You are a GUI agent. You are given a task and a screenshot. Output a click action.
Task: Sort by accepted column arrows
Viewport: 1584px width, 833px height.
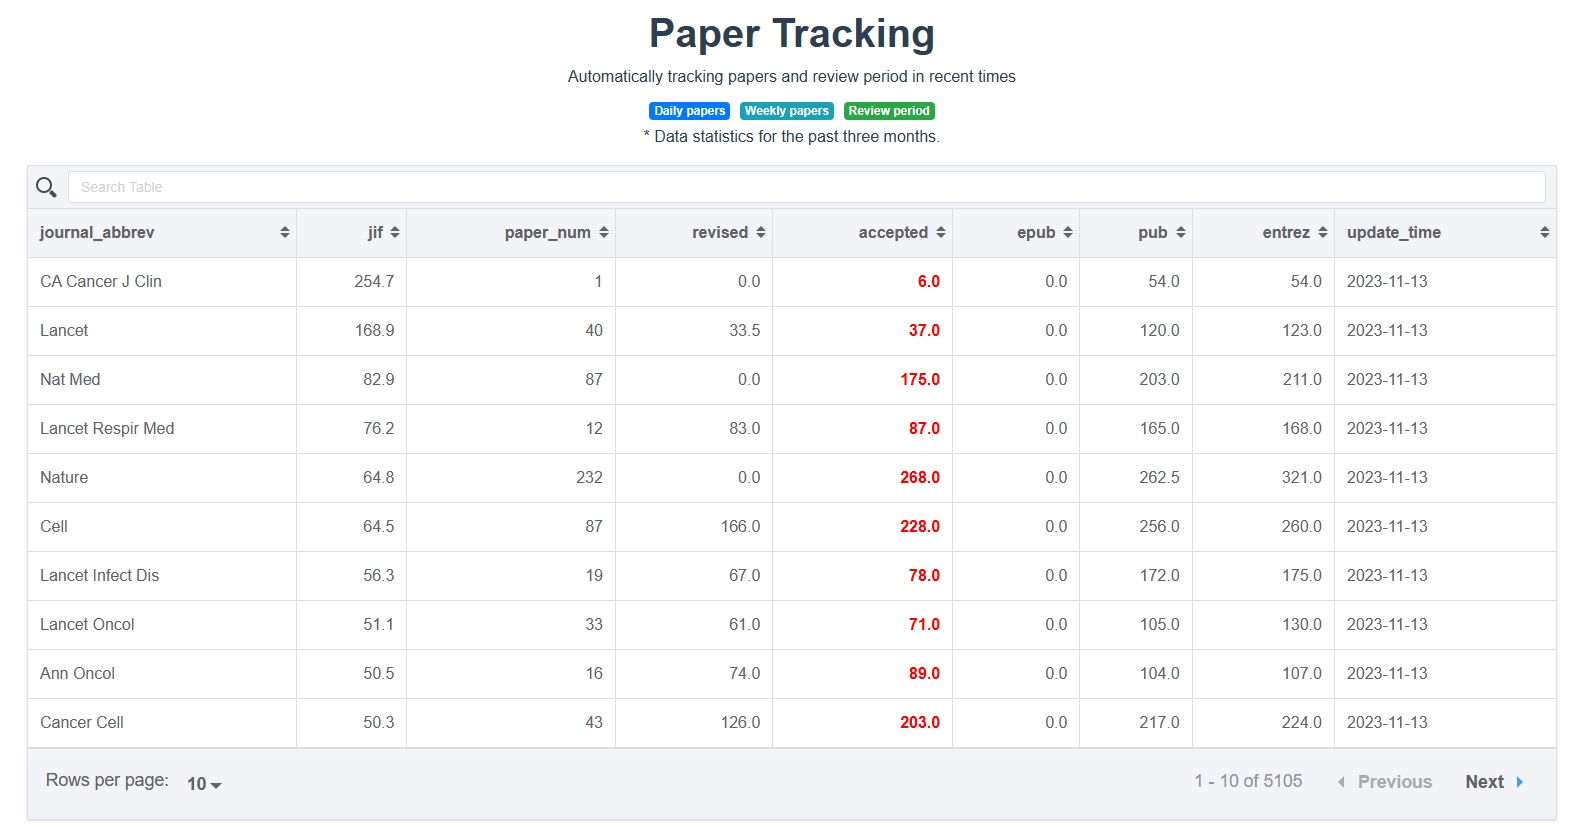click(x=941, y=232)
